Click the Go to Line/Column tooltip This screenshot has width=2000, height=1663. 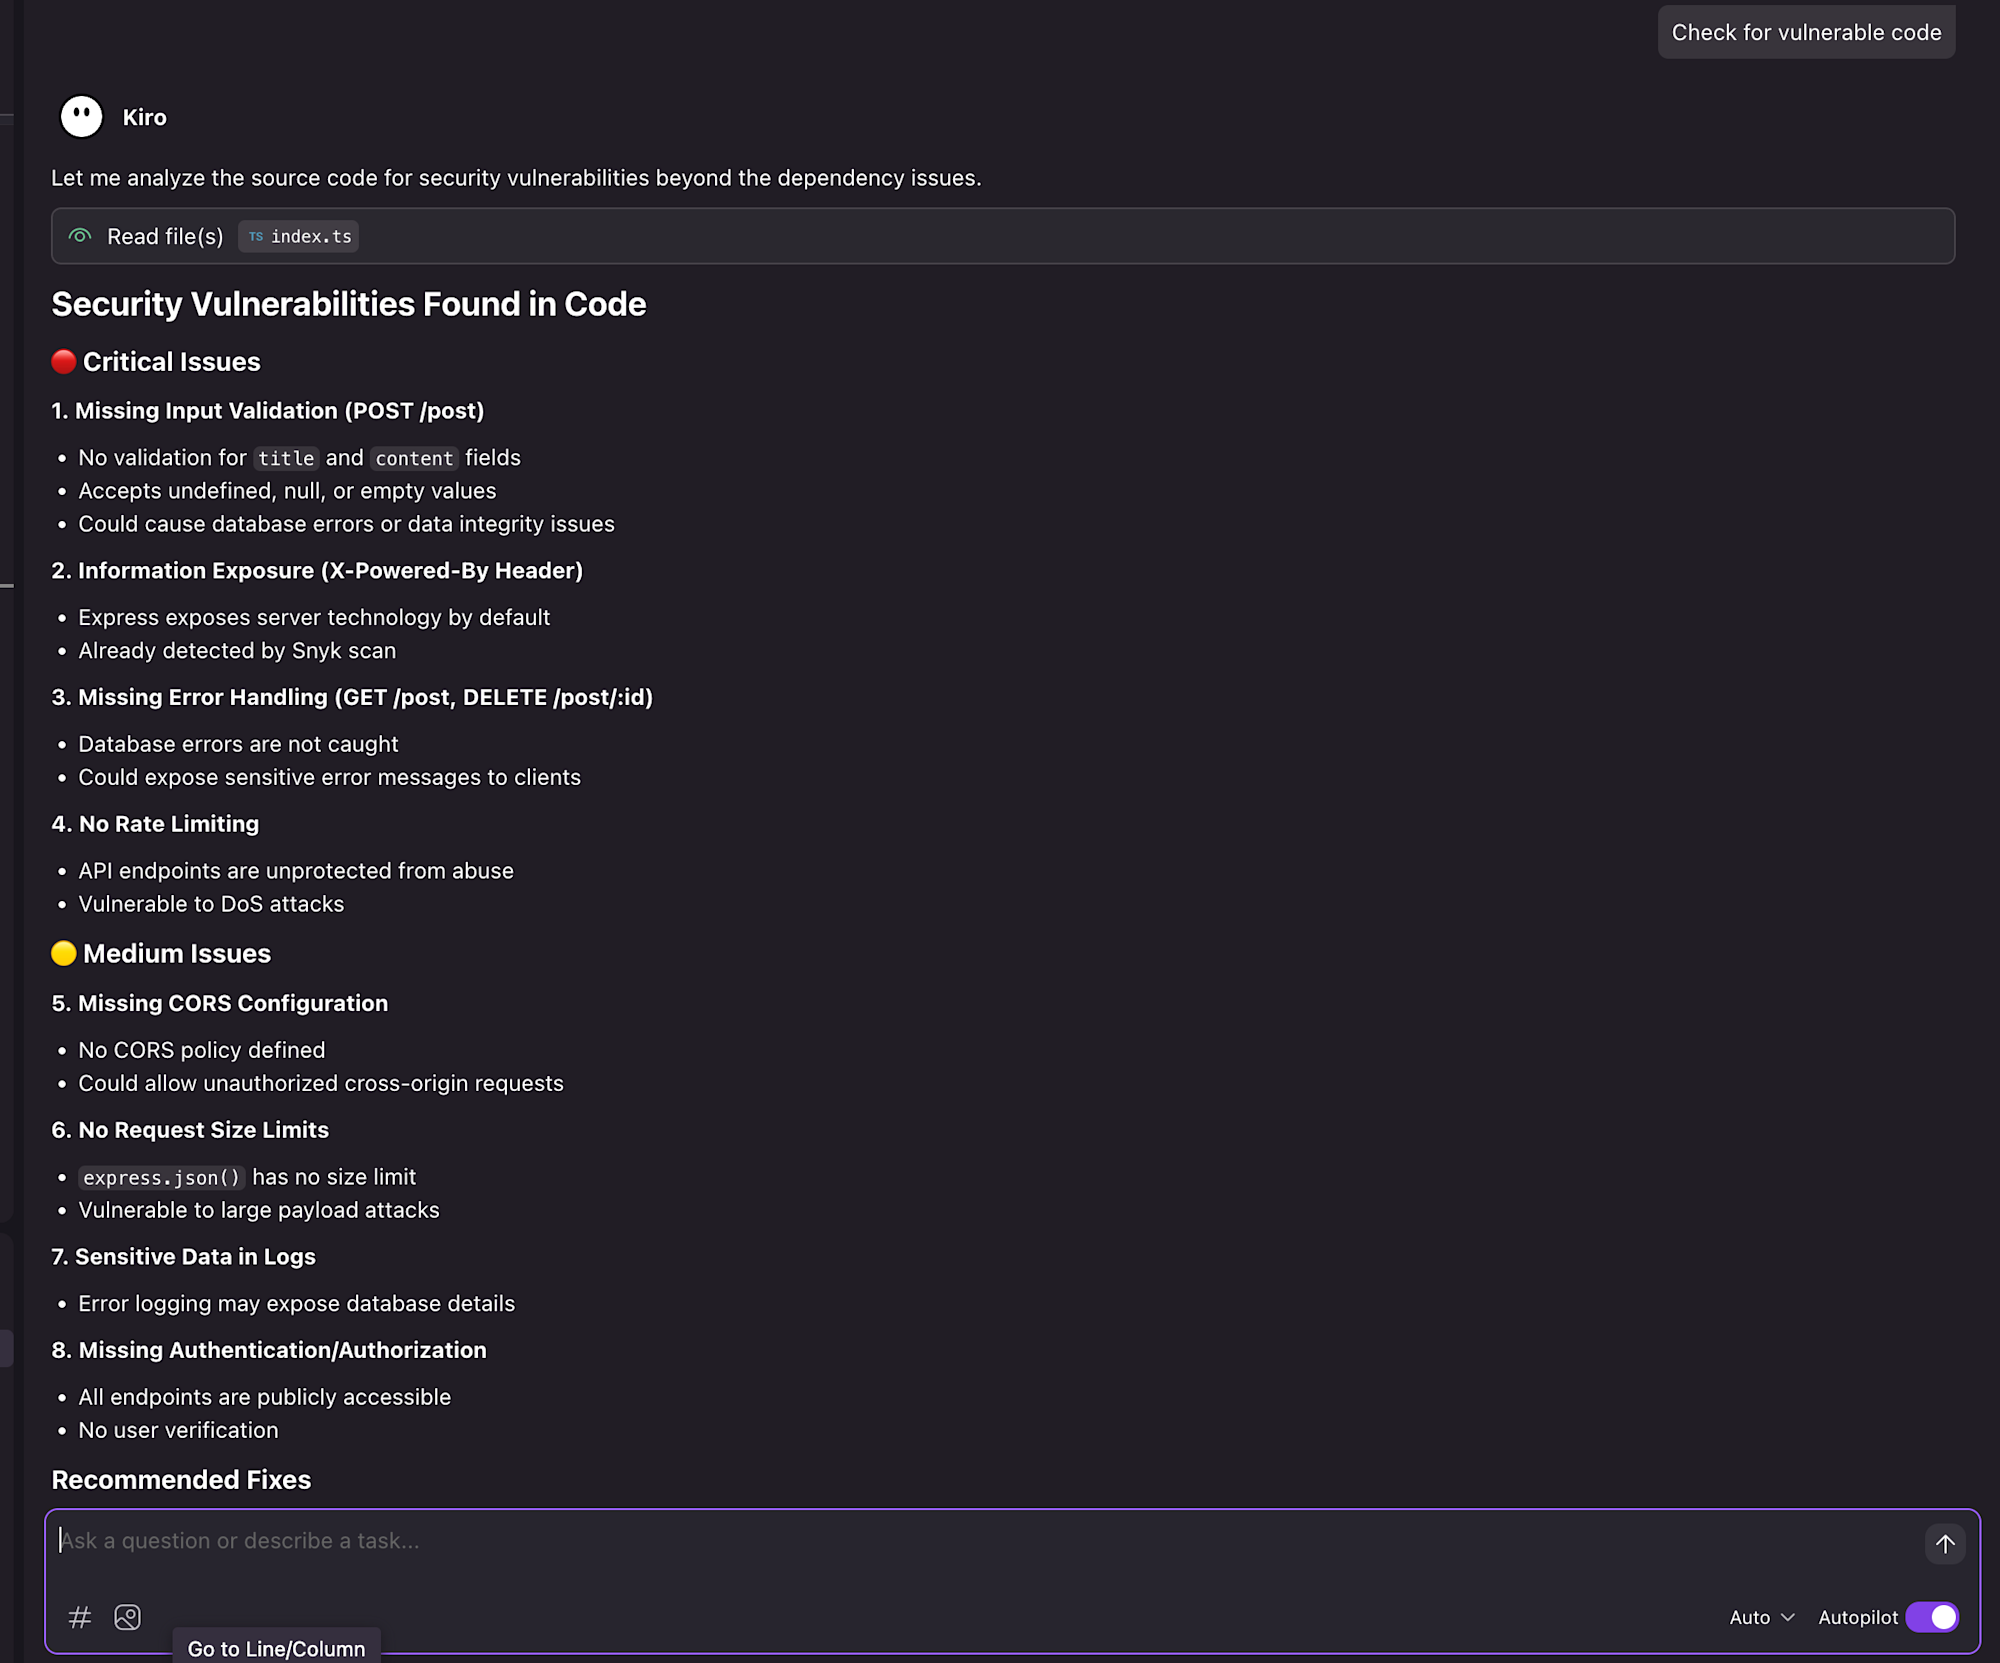(x=276, y=1649)
